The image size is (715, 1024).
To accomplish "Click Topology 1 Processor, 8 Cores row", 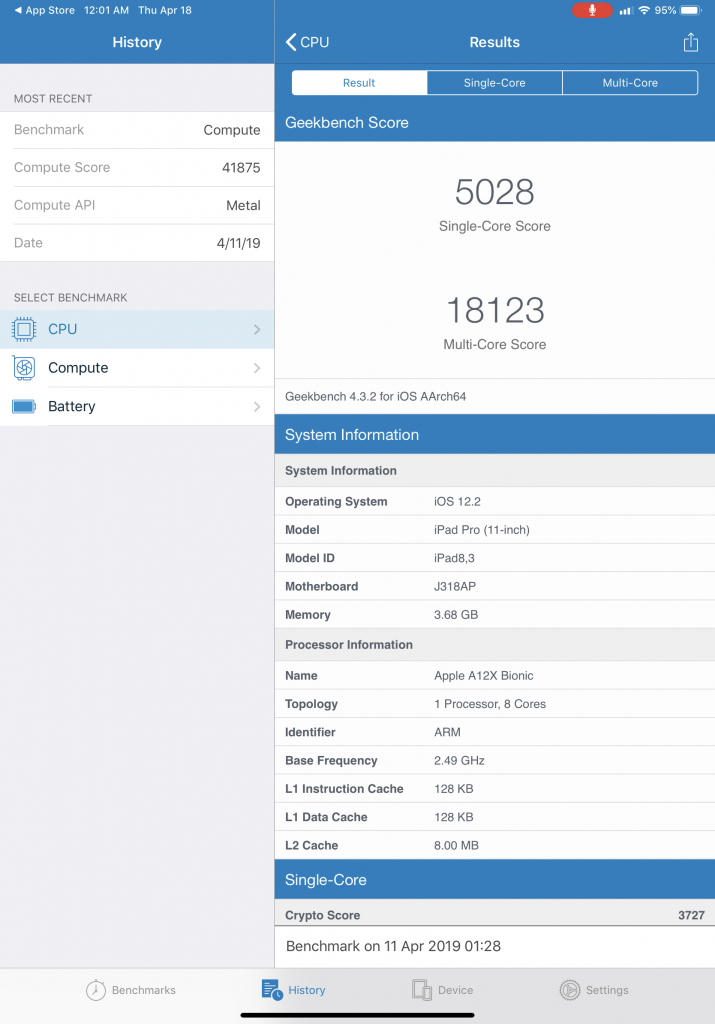I will pyautogui.click(x=495, y=704).
